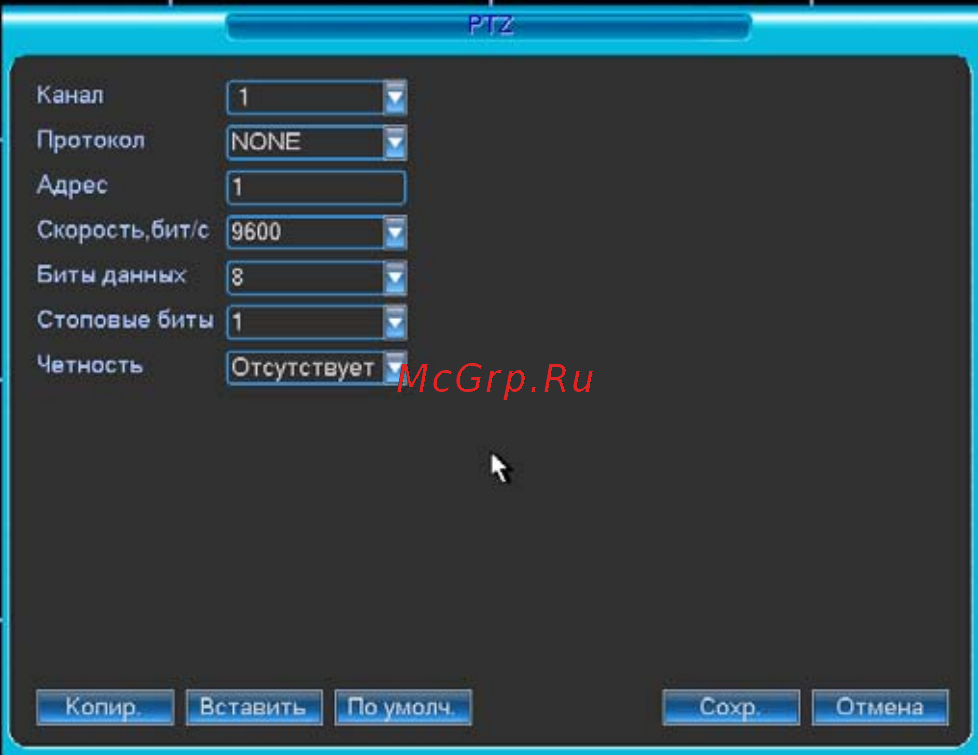Screen dimensions: 978x755
Task: Click the PTZ window title
Action: (490, 25)
